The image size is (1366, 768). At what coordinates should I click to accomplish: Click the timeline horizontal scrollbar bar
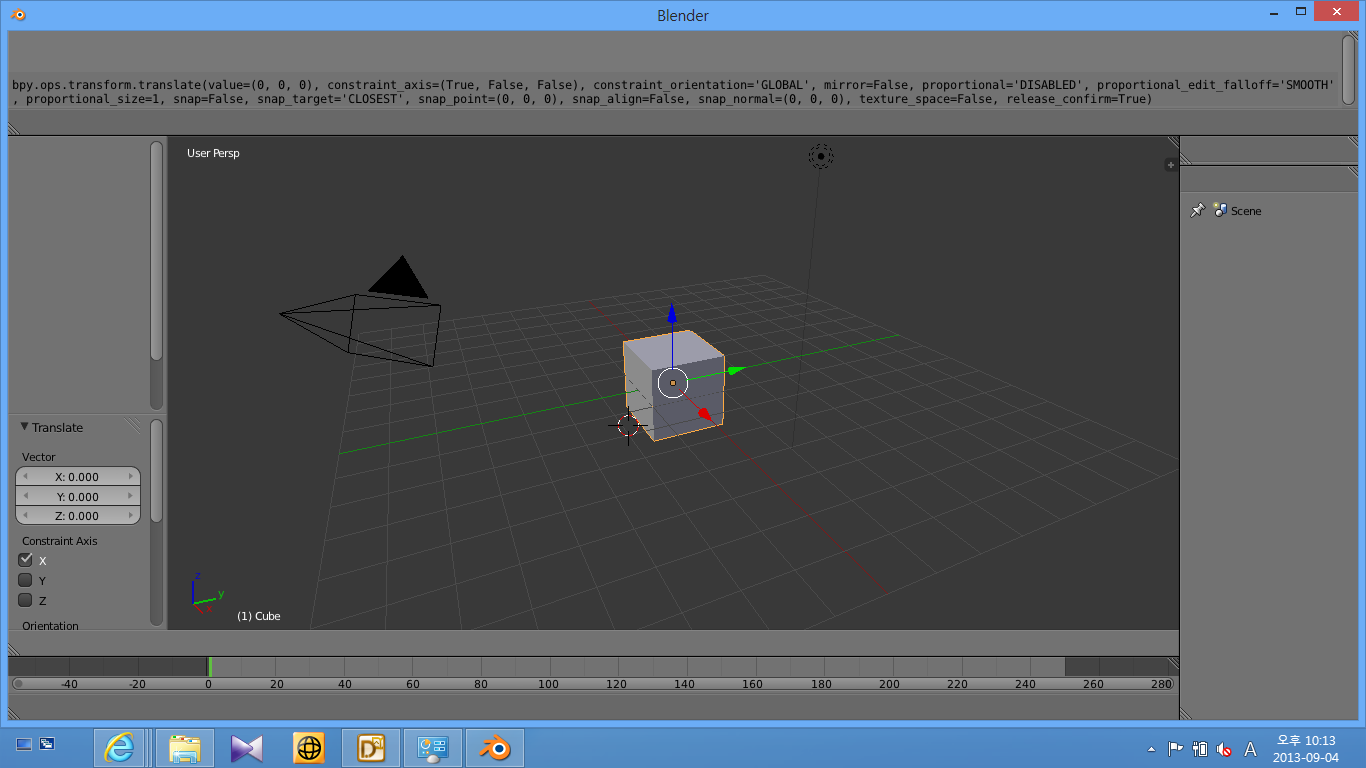click(x=594, y=684)
